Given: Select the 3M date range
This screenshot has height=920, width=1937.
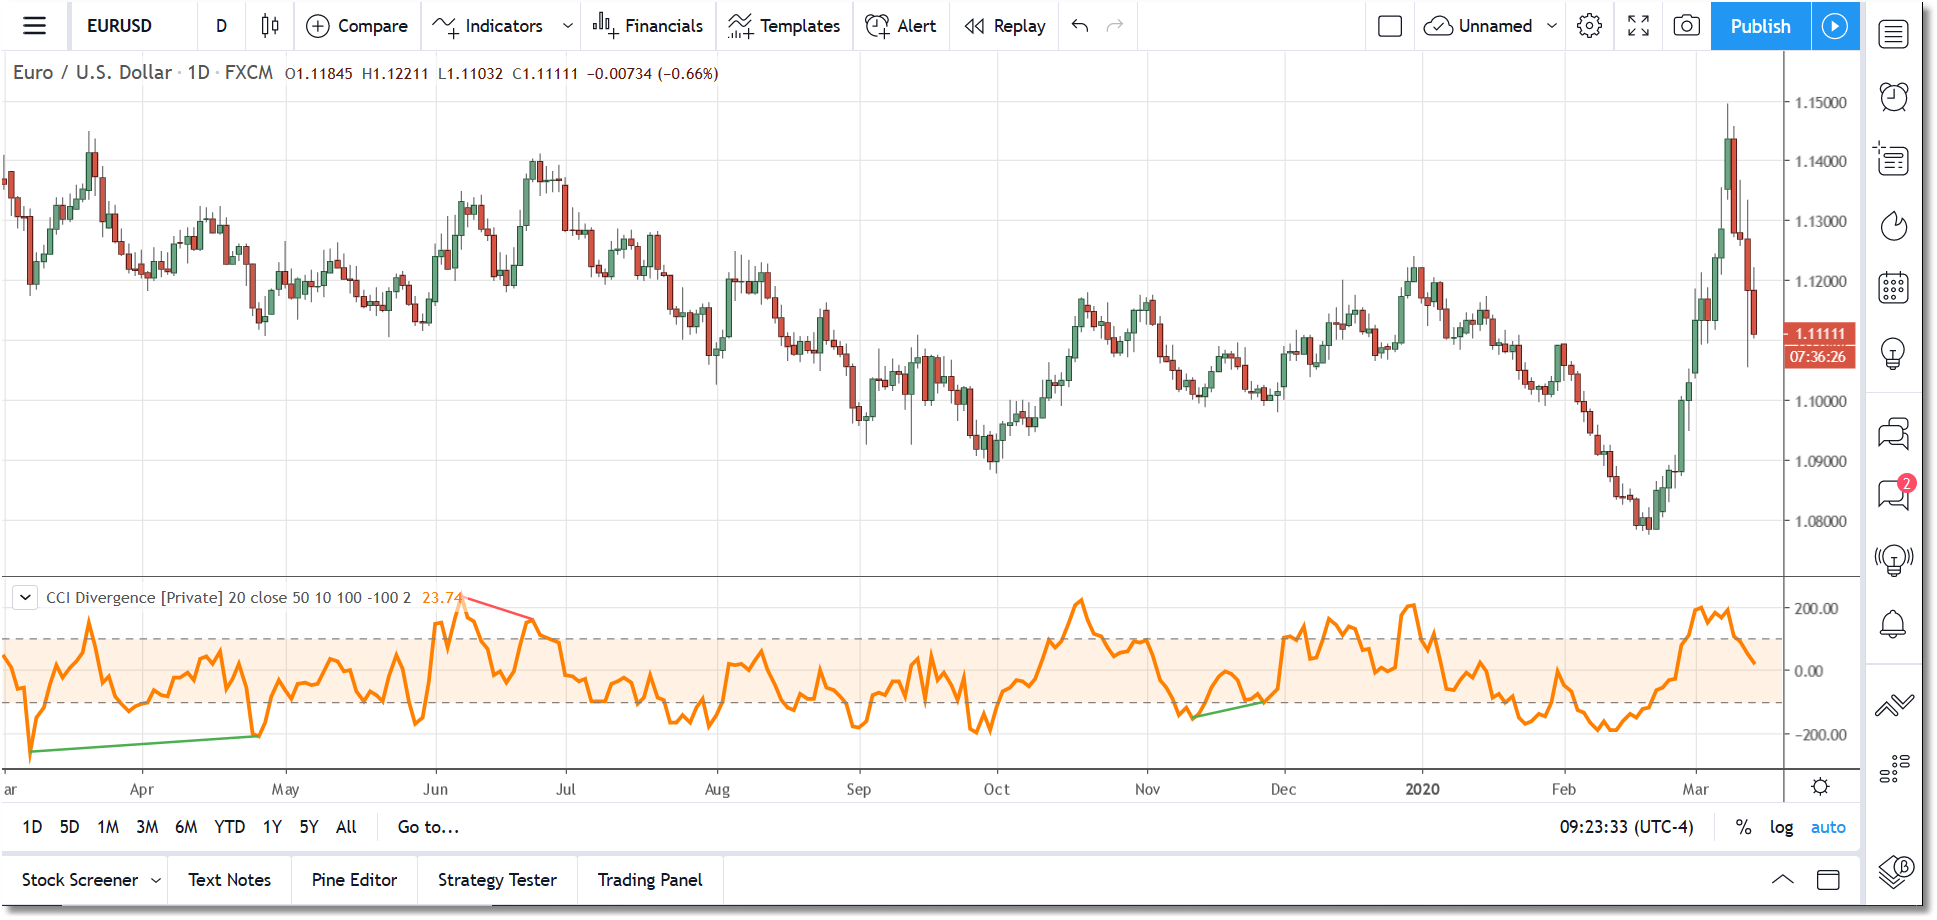Looking at the screenshot, I should (147, 827).
